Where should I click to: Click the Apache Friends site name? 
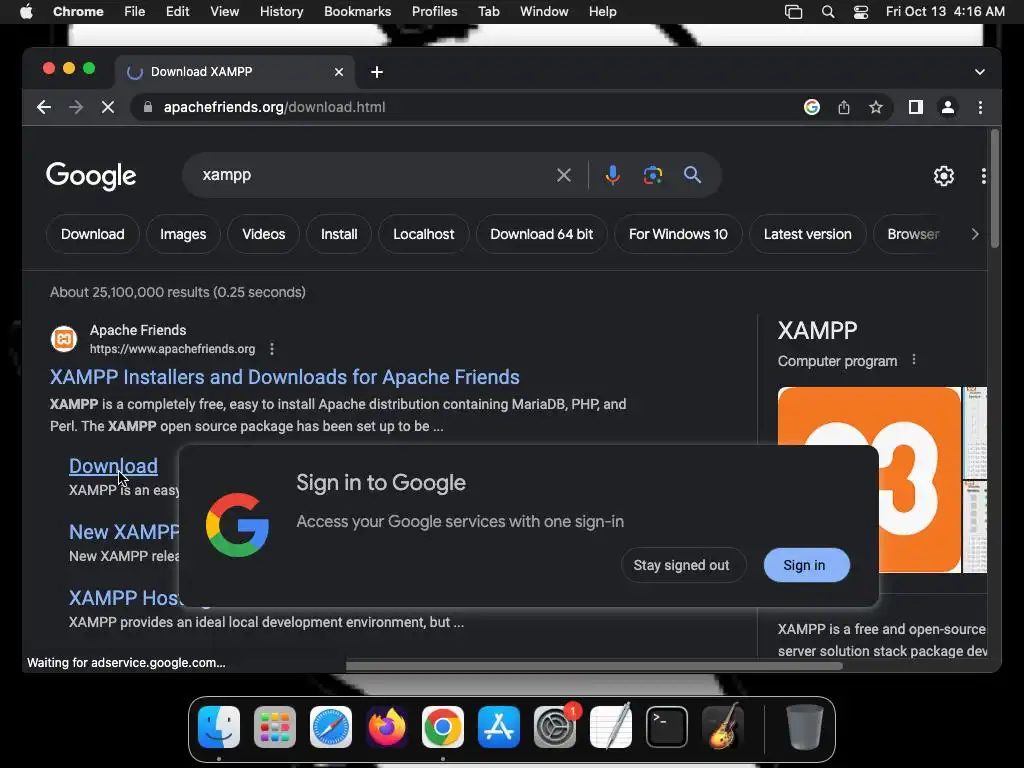click(138, 330)
